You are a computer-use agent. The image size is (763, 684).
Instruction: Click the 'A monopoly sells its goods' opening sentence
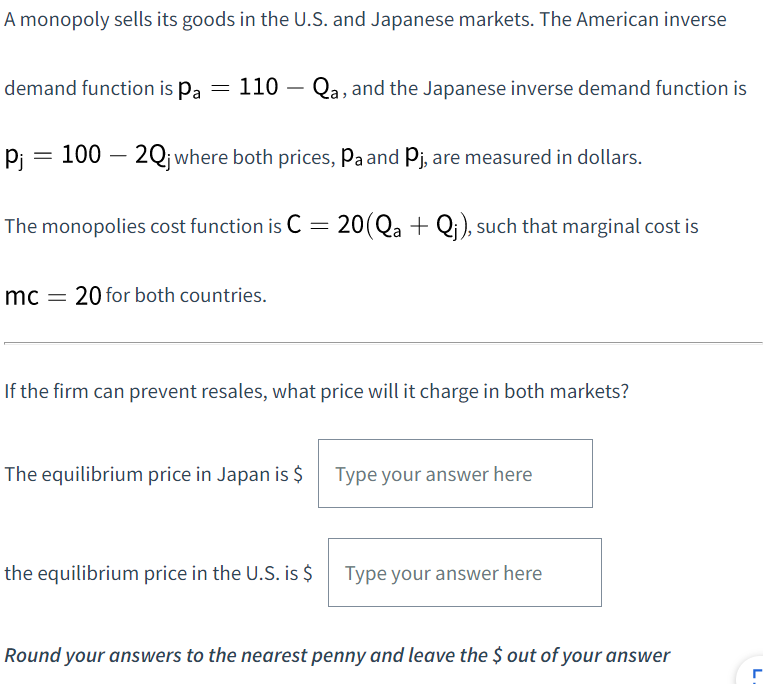[365, 19]
